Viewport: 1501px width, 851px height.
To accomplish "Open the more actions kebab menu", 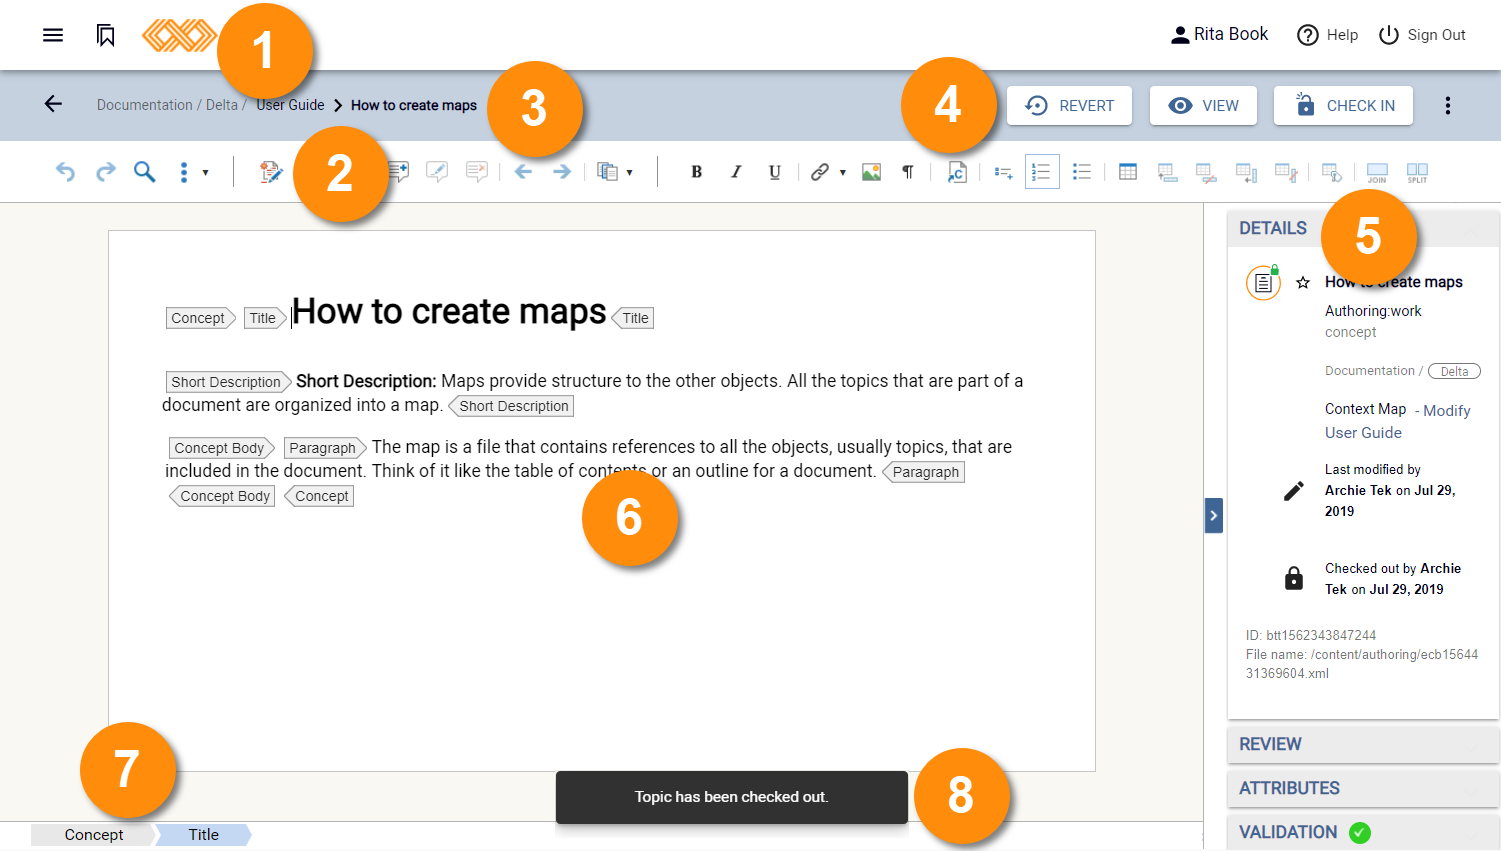I will [x=1448, y=105].
